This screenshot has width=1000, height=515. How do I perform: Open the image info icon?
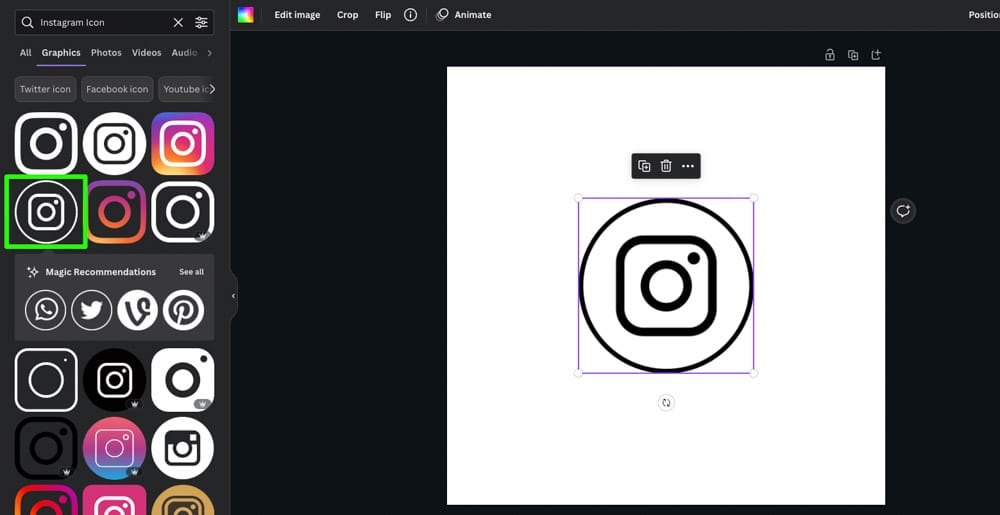click(x=411, y=15)
